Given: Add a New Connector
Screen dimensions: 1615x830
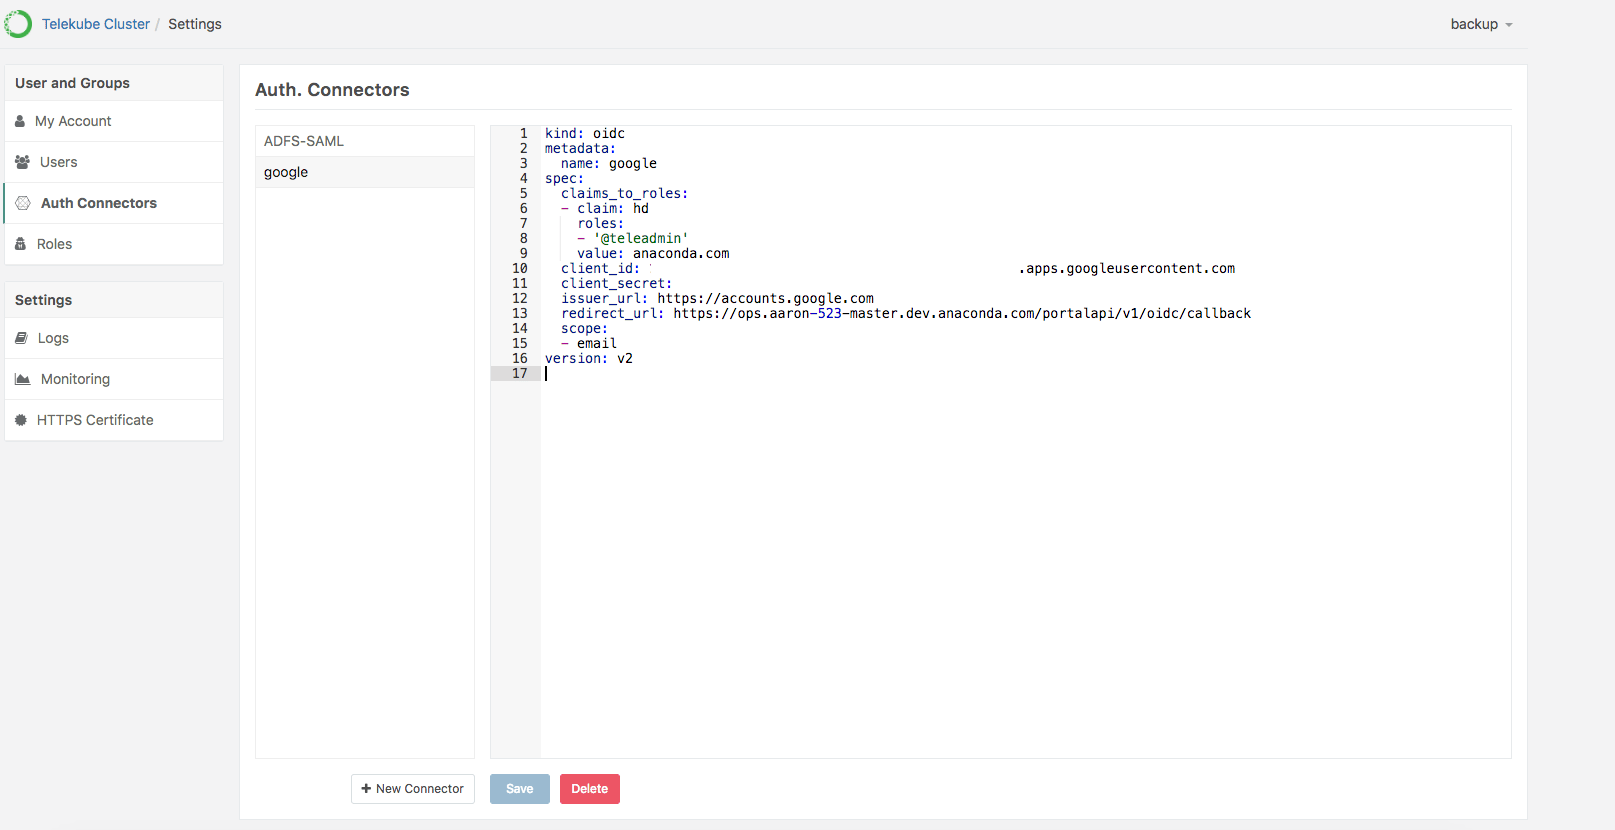Looking at the screenshot, I should [413, 789].
